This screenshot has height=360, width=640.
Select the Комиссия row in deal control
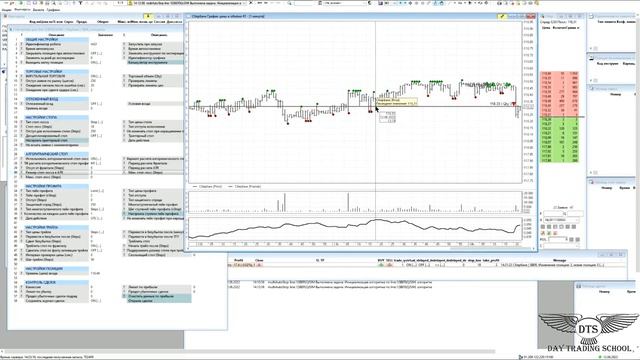[x=56, y=287]
